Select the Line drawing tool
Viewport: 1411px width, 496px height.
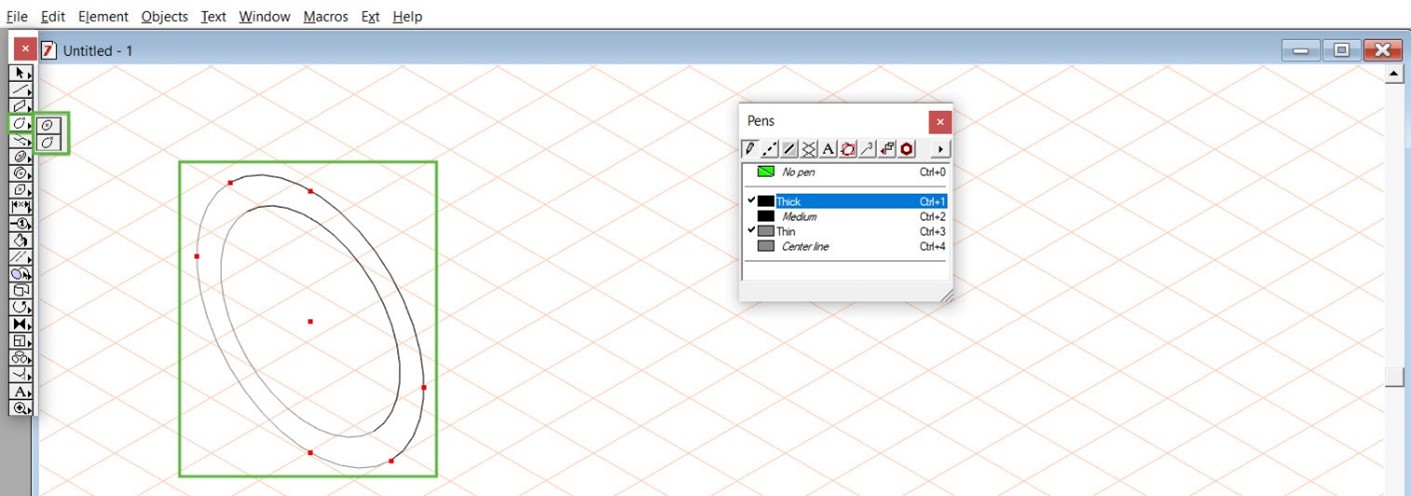(21, 90)
